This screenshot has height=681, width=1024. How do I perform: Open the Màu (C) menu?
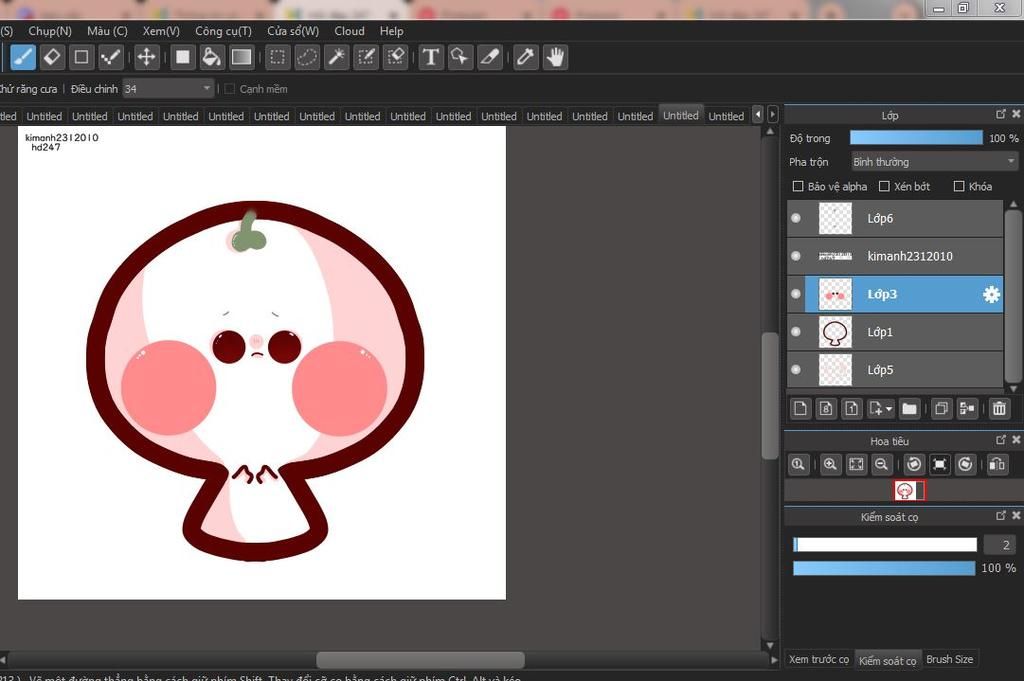pos(107,31)
